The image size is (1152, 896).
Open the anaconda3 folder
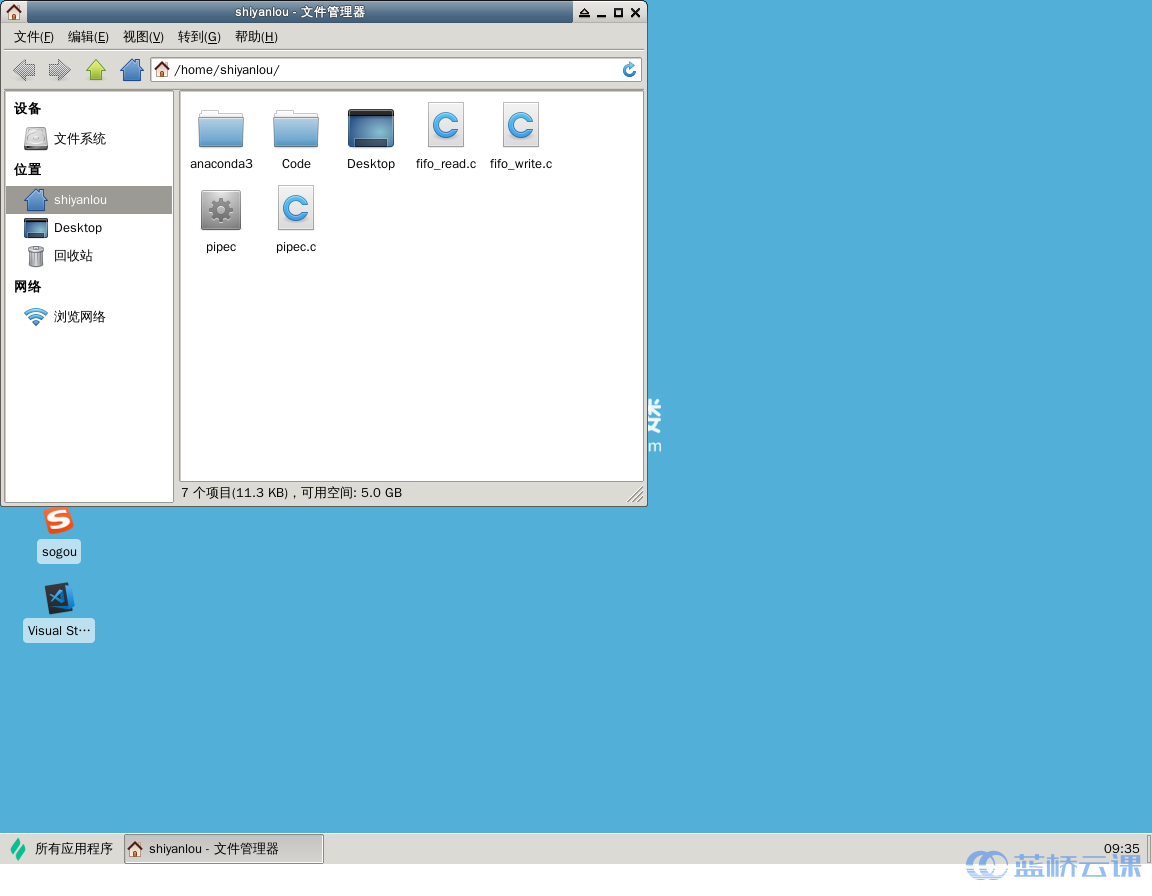(220, 130)
